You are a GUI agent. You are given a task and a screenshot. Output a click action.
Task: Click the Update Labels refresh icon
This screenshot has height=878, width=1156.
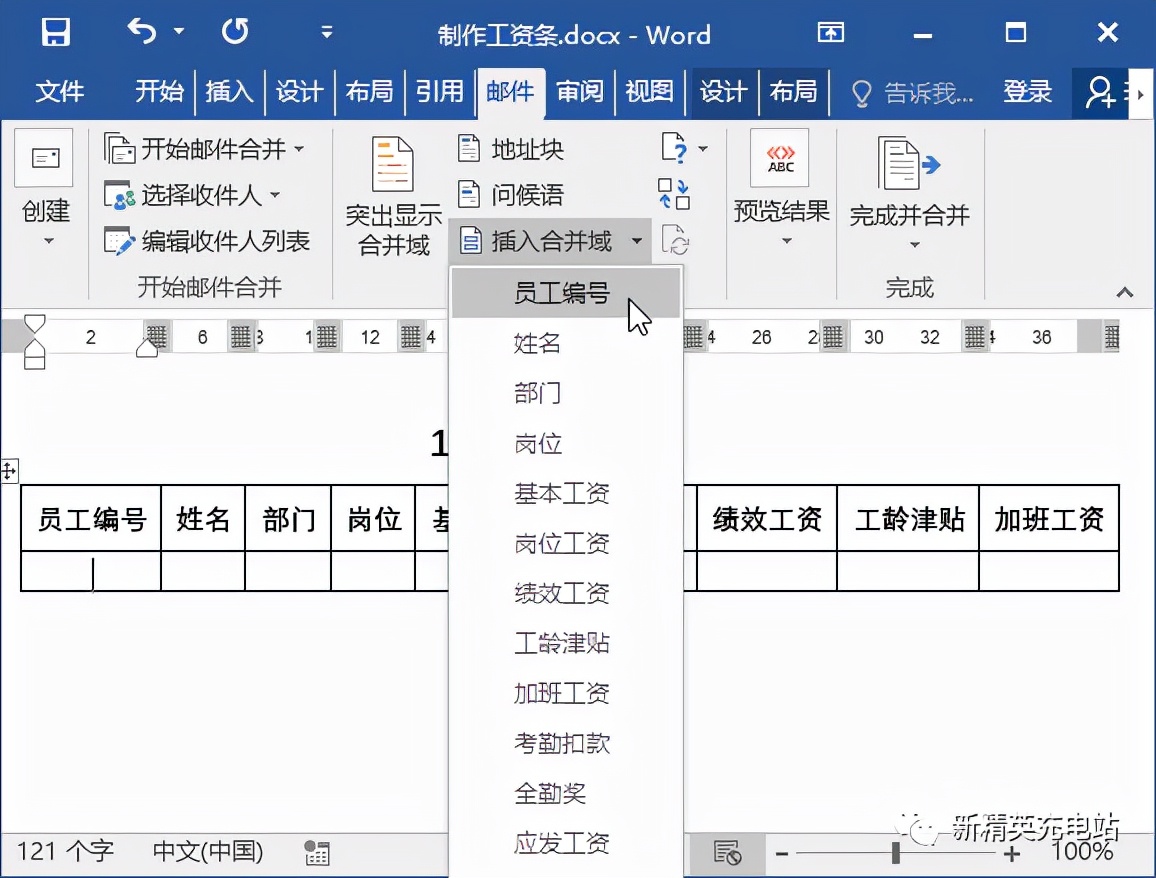click(676, 240)
